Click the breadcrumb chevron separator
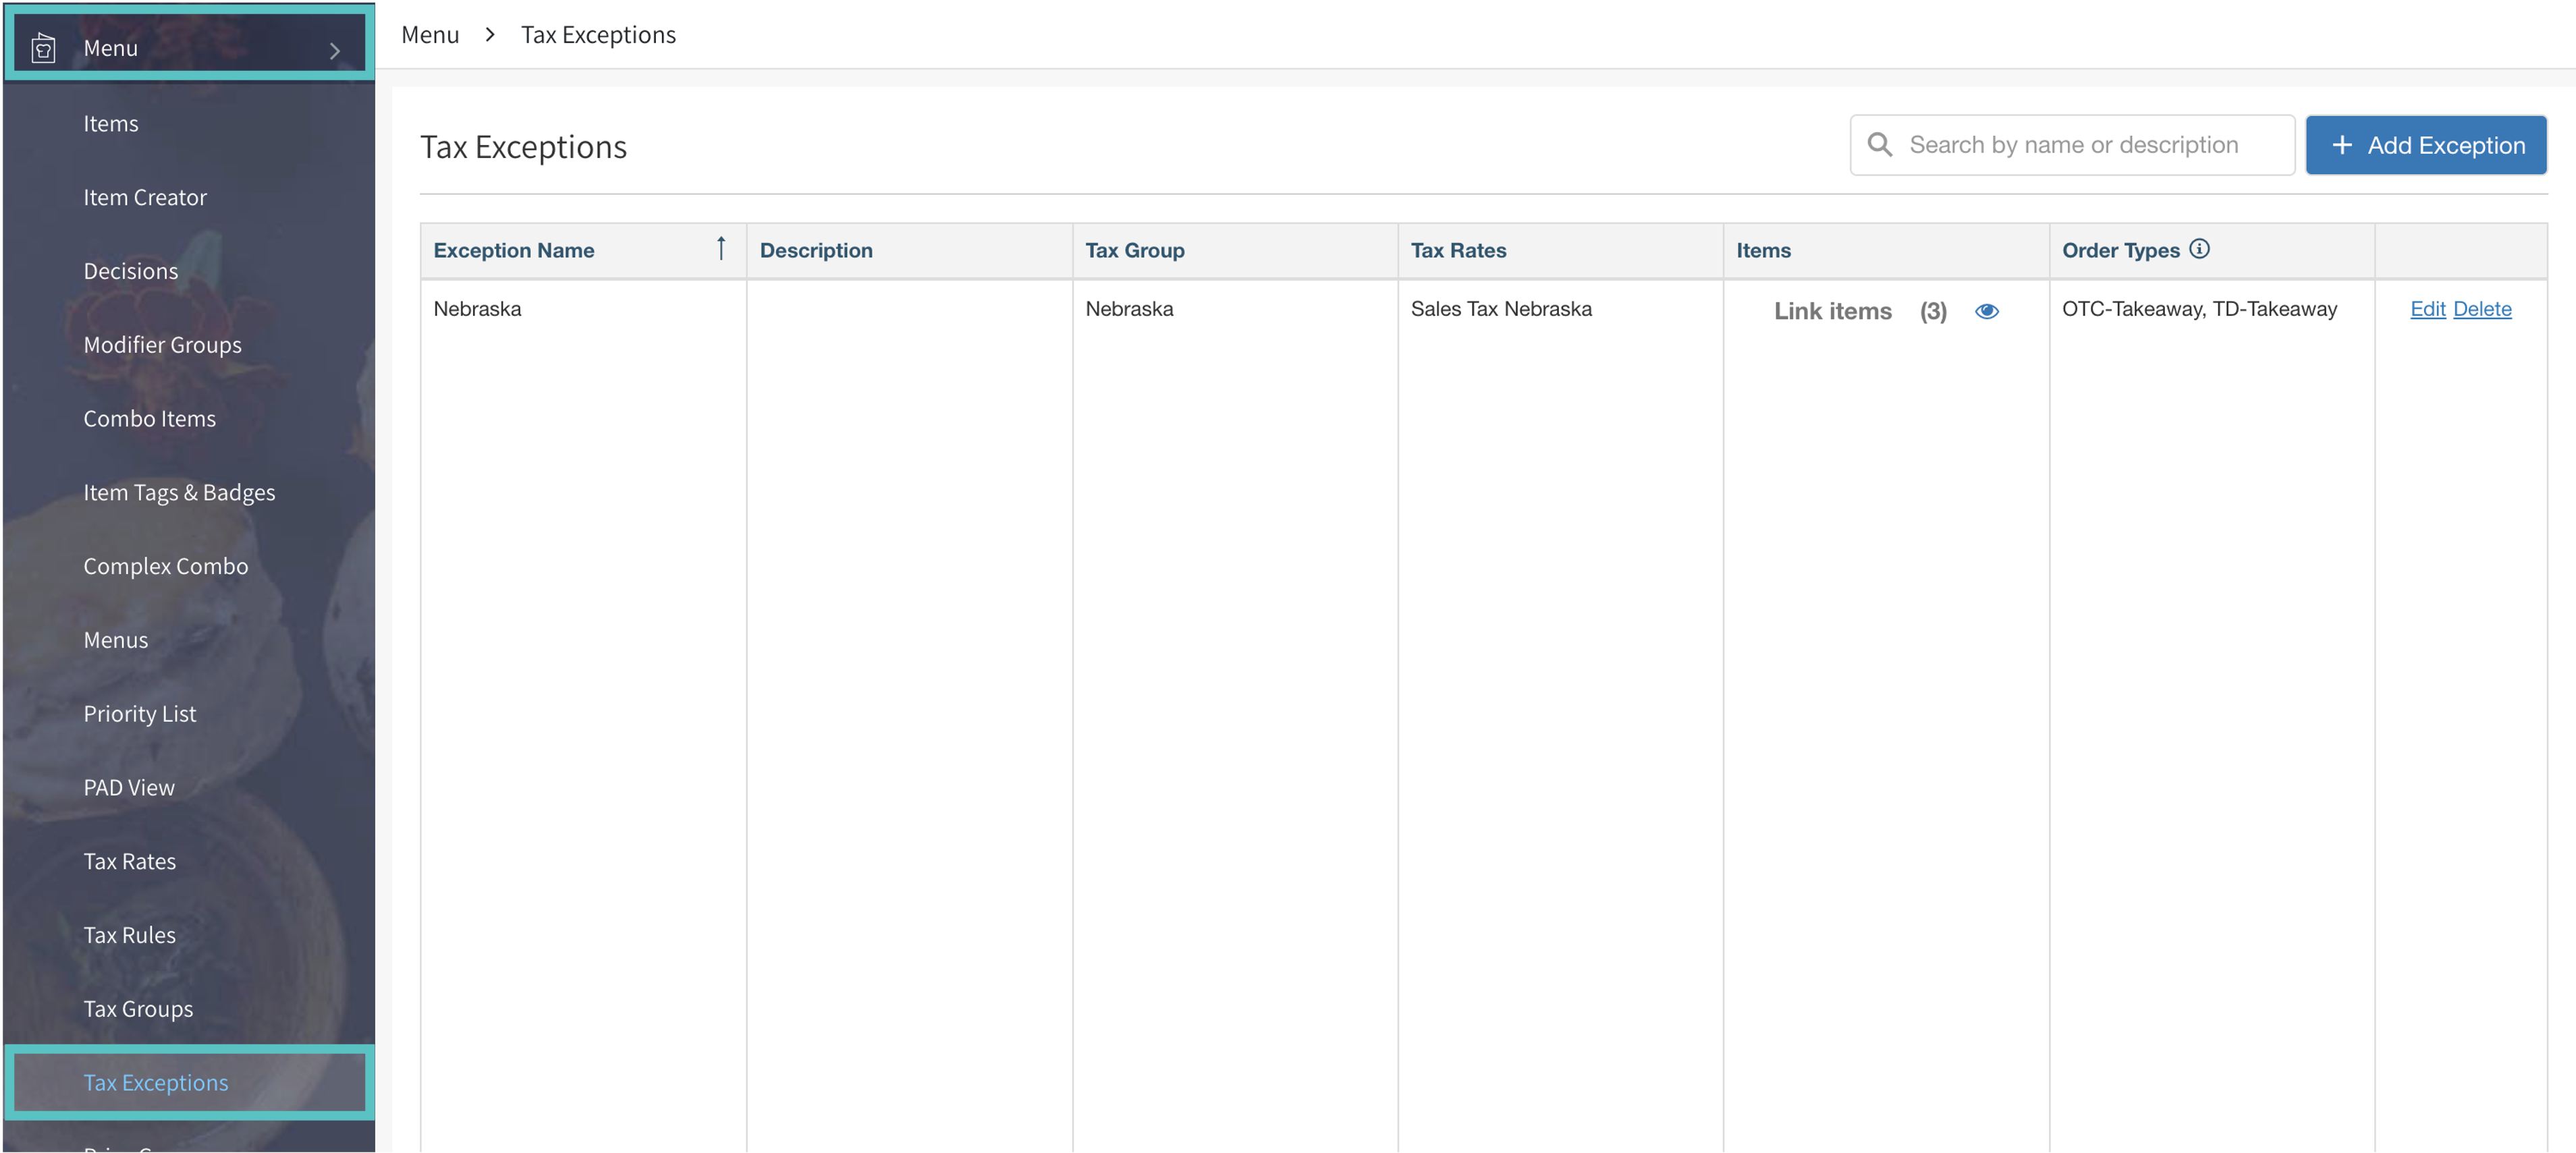 (x=490, y=35)
